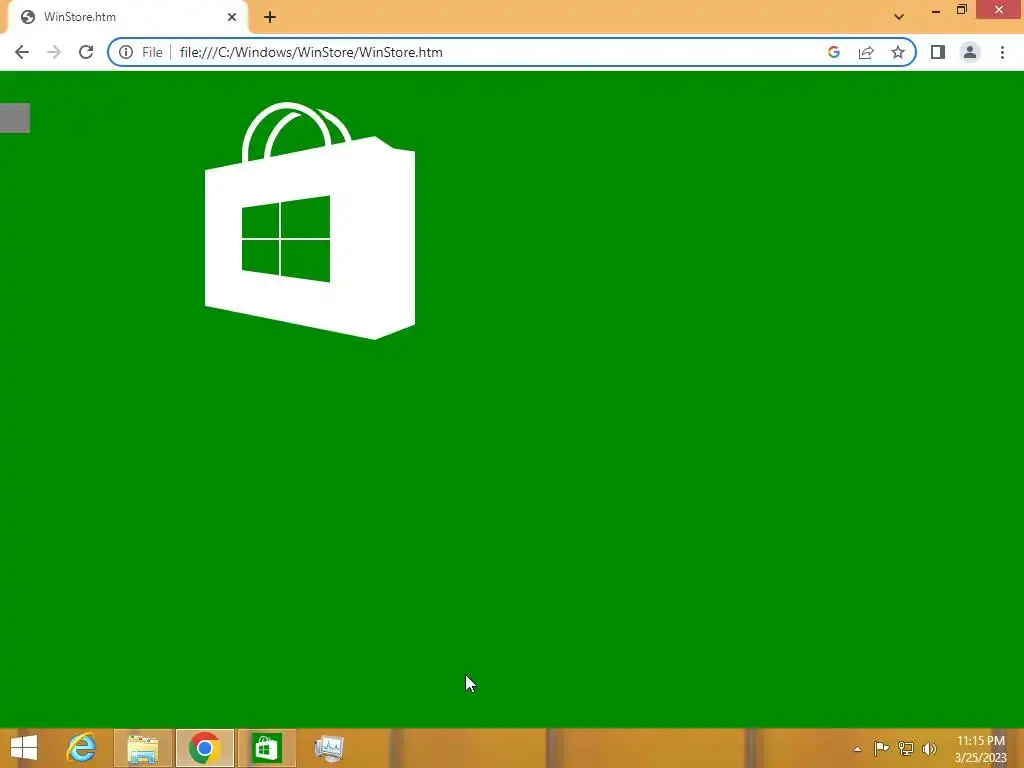This screenshot has width=1024, height=768.
Task: Open File Explorer from the taskbar
Action: (143, 748)
